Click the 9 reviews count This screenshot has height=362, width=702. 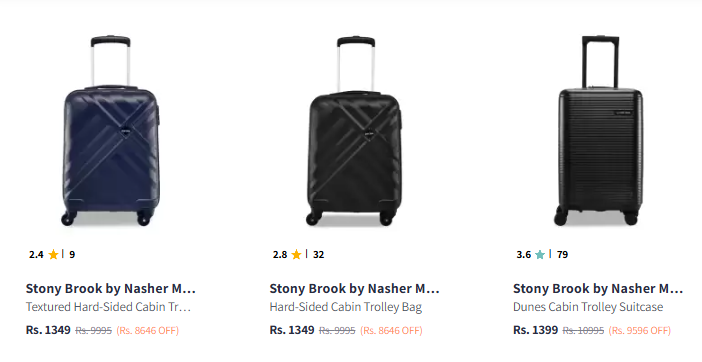pyautogui.click(x=72, y=255)
